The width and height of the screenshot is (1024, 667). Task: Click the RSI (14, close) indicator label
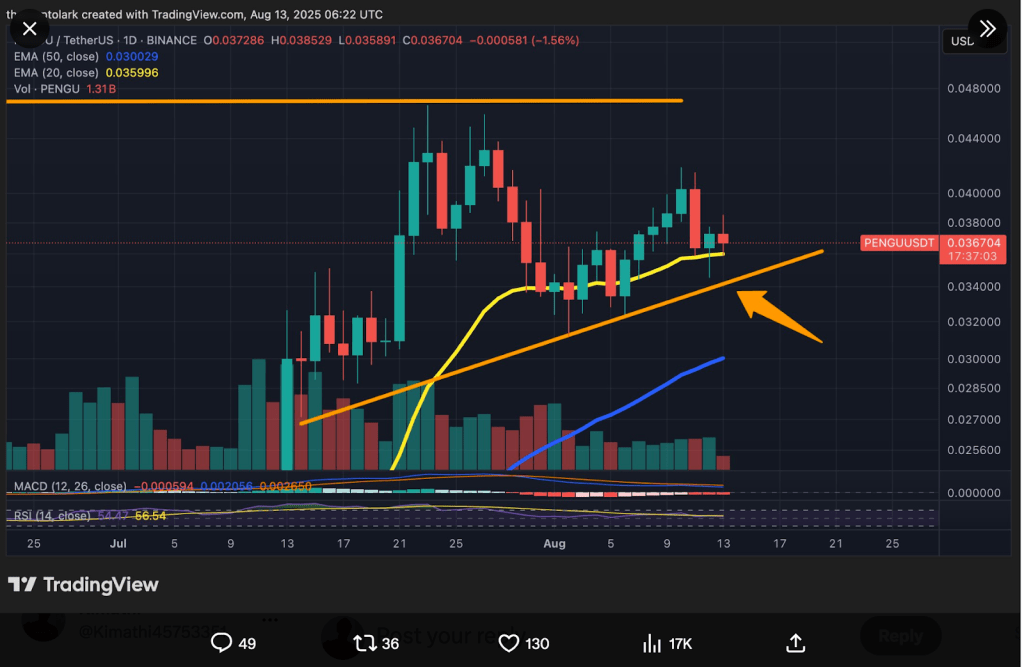53,515
